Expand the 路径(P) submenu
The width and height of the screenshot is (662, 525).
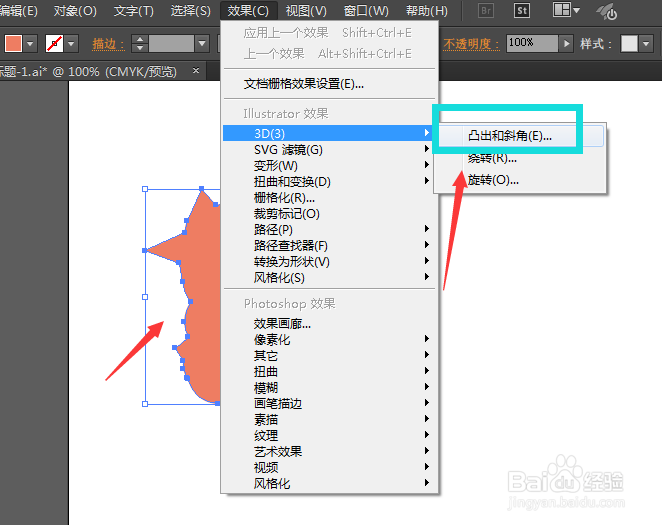click(x=329, y=230)
